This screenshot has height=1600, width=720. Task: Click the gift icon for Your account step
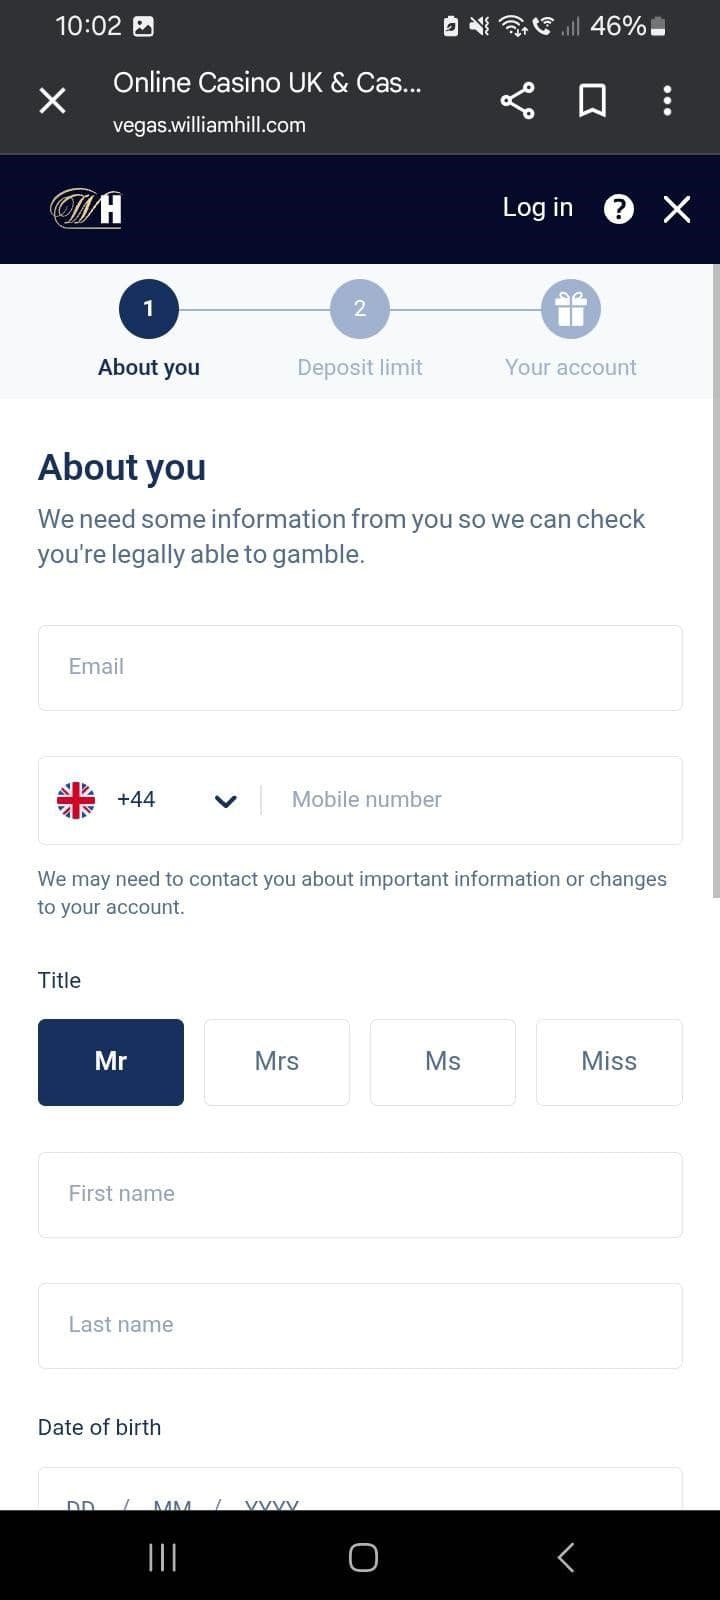pos(570,308)
